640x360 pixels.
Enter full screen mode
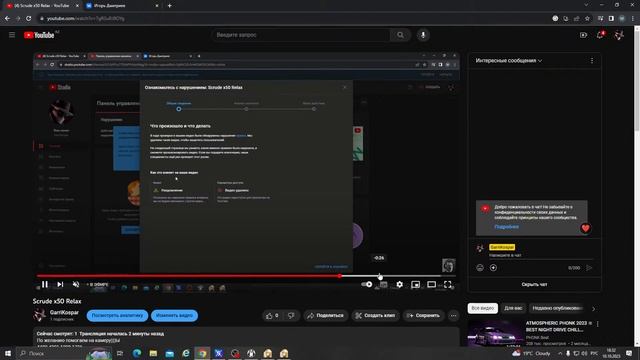coord(448,284)
